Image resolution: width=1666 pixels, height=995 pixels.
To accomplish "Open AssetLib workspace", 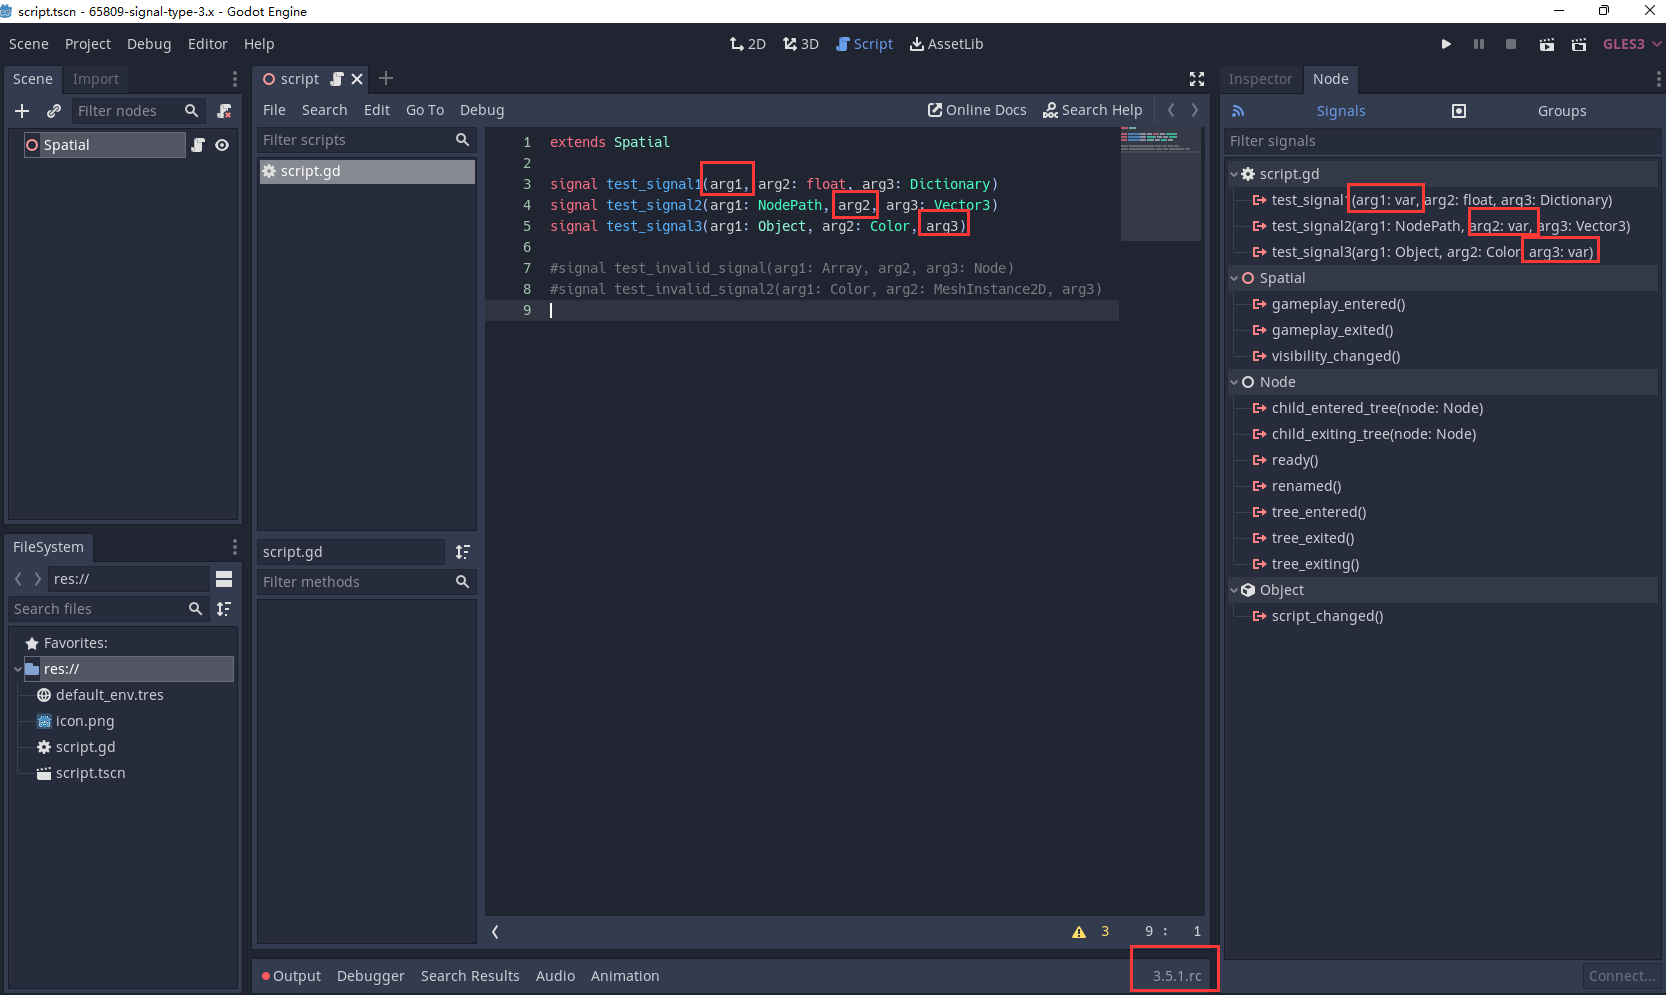I will tap(946, 44).
